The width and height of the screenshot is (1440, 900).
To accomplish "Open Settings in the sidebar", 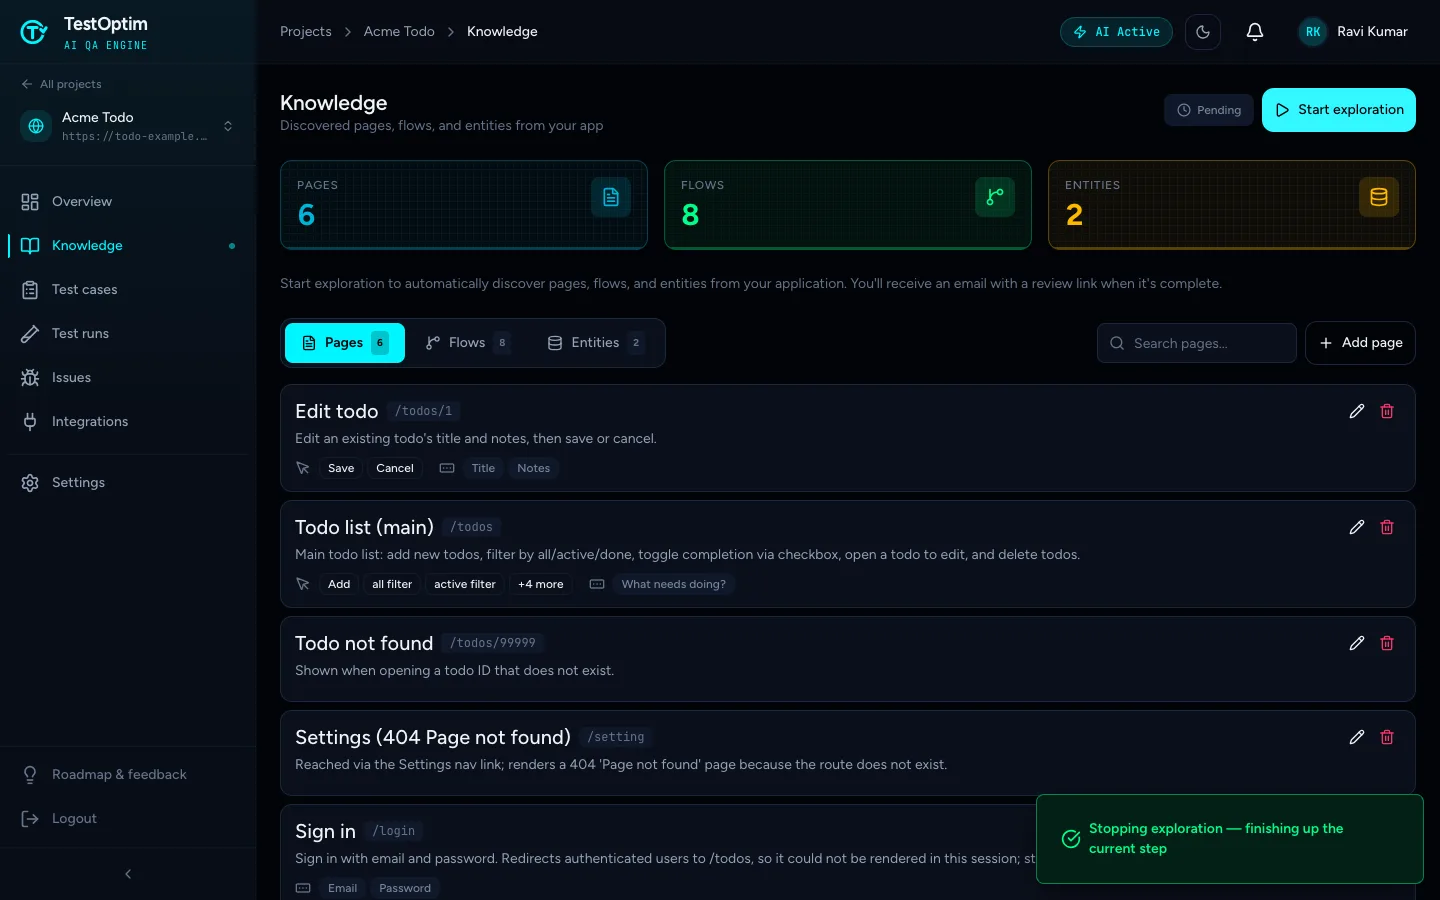I will click(x=128, y=483).
